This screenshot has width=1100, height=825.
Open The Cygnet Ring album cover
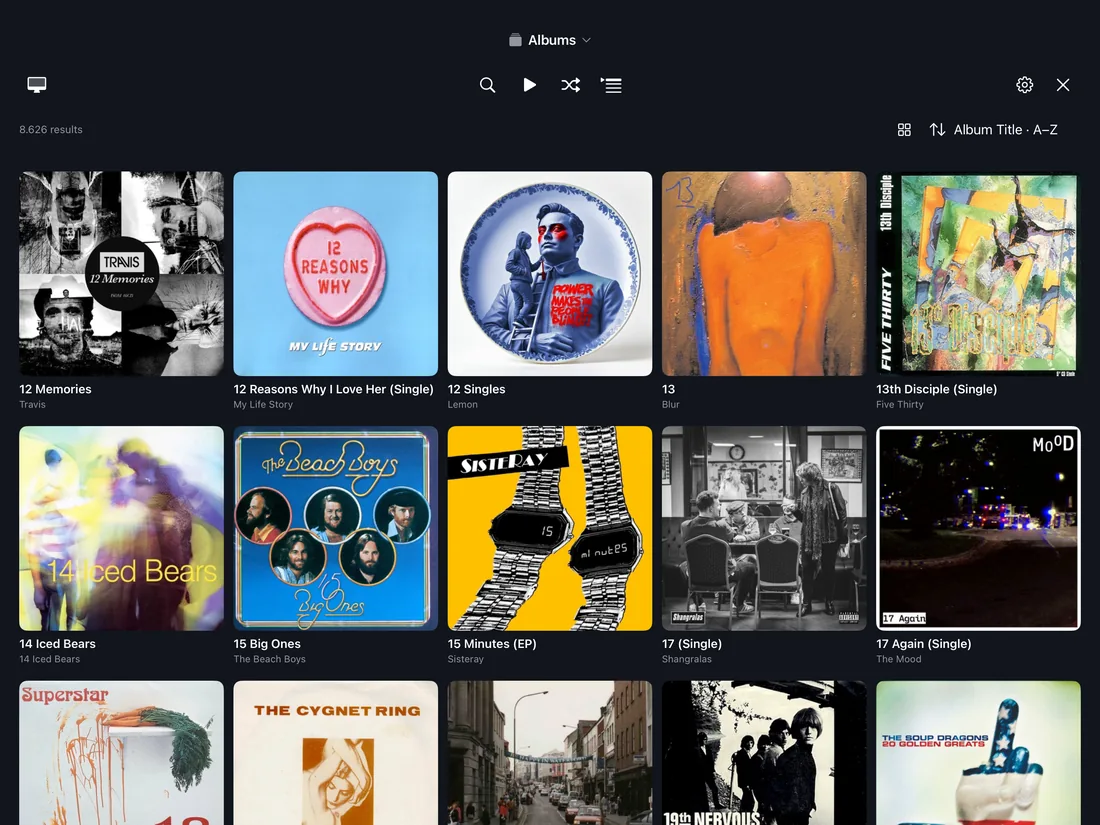[335, 753]
